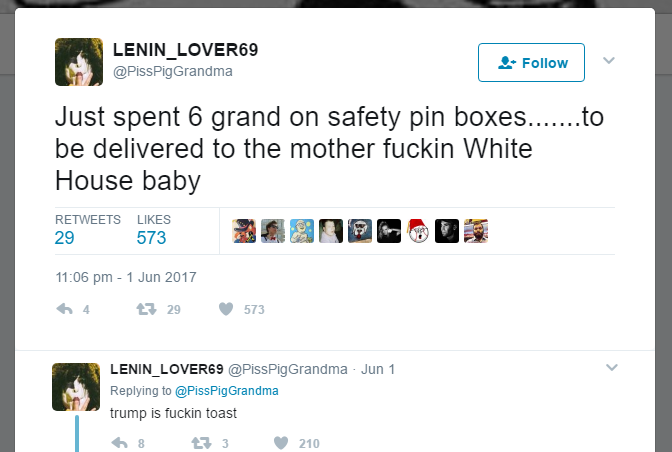Like the 'trump is fuckin toast' reply
This screenshot has width=672, height=452.
point(281,443)
